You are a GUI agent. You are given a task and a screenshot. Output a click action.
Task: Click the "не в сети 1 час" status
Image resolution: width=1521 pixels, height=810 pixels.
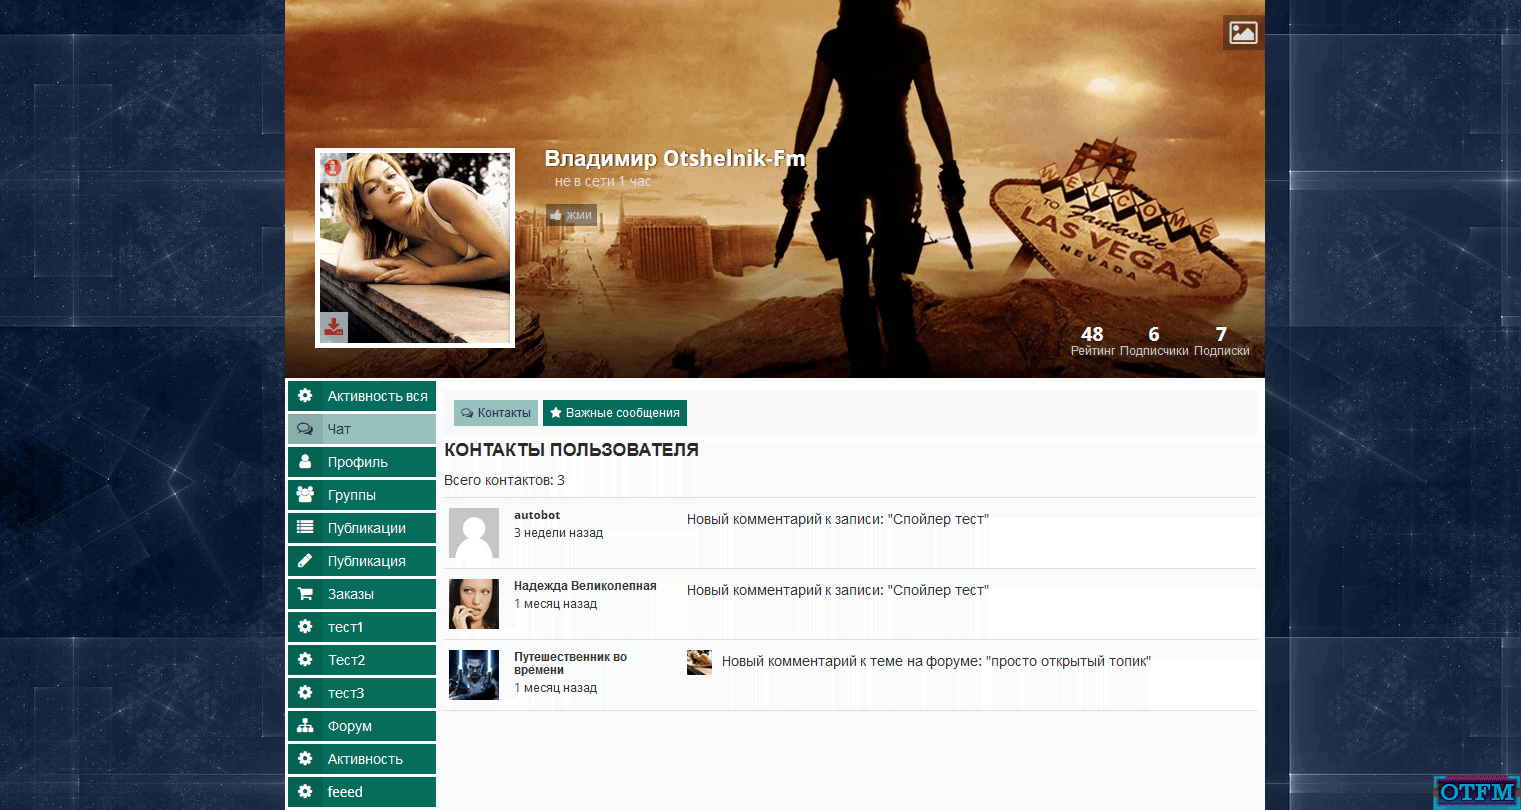(603, 181)
